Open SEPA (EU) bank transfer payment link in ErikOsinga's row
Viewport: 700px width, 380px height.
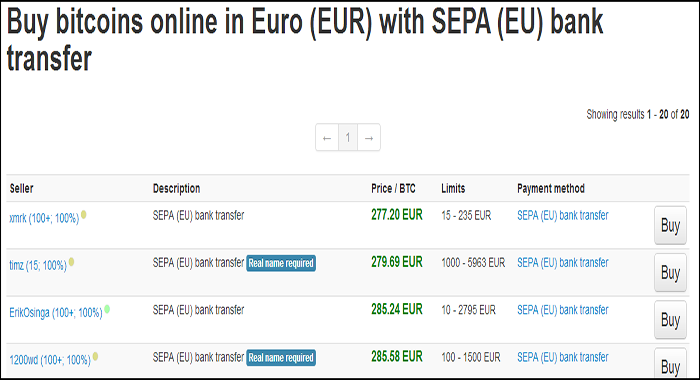point(562,310)
